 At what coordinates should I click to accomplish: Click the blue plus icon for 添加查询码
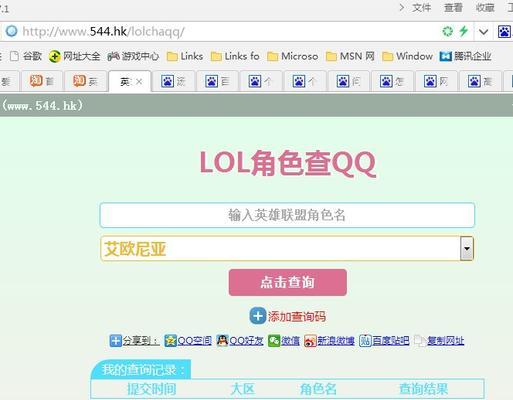pos(258,316)
